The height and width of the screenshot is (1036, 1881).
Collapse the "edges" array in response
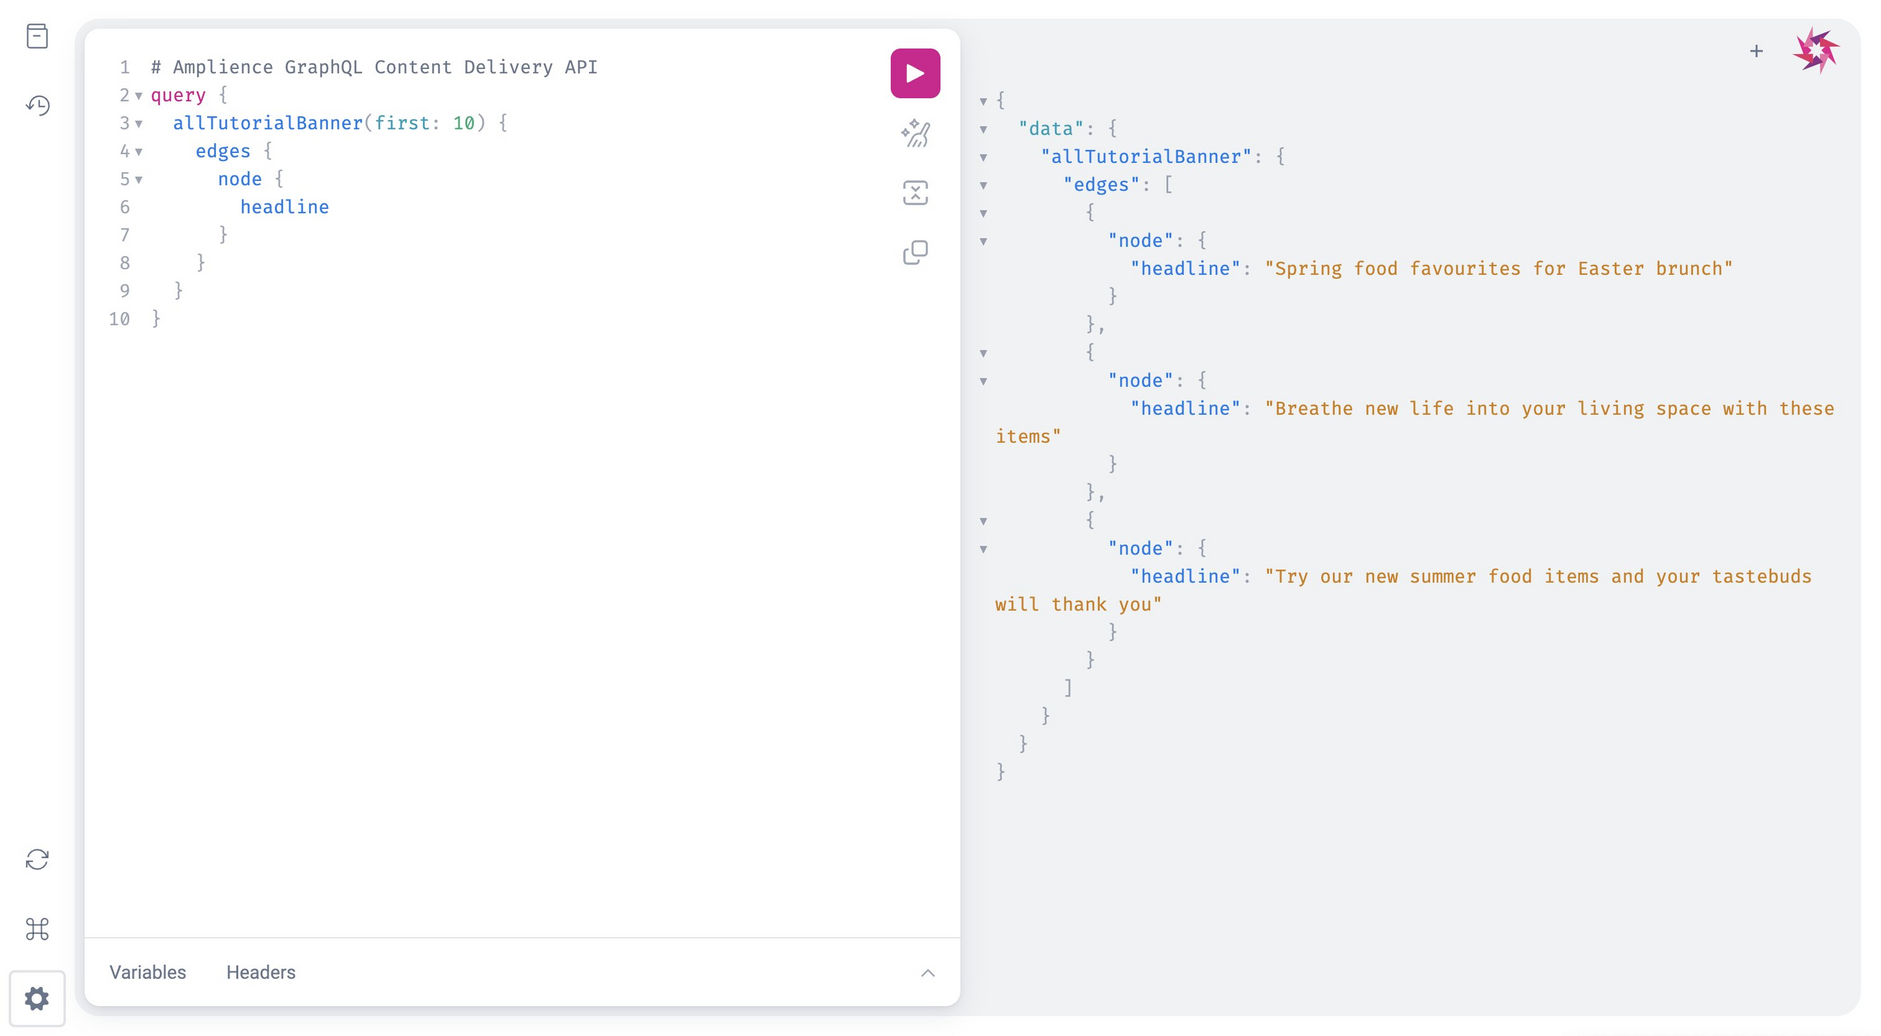[x=984, y=185]
